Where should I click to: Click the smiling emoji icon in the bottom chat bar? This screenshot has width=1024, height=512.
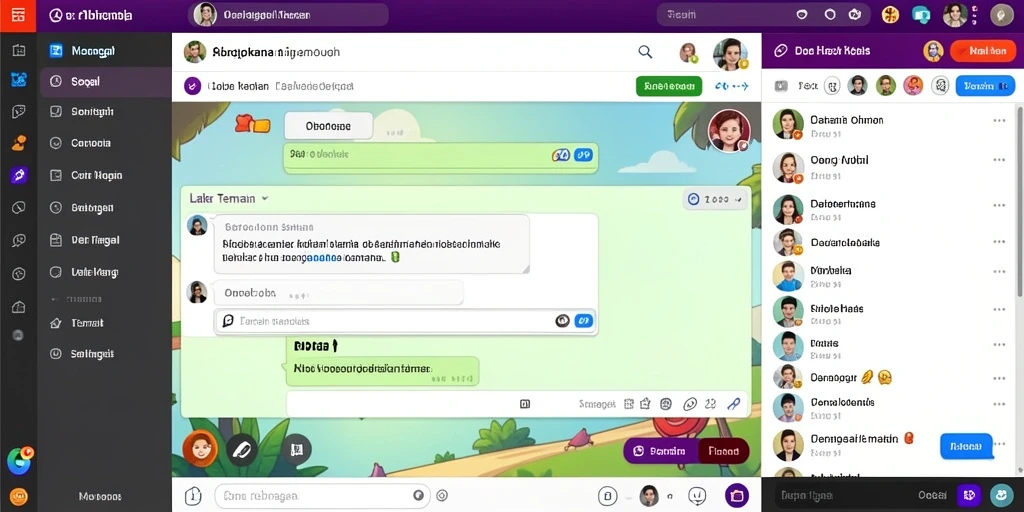(x=698, y=496)
